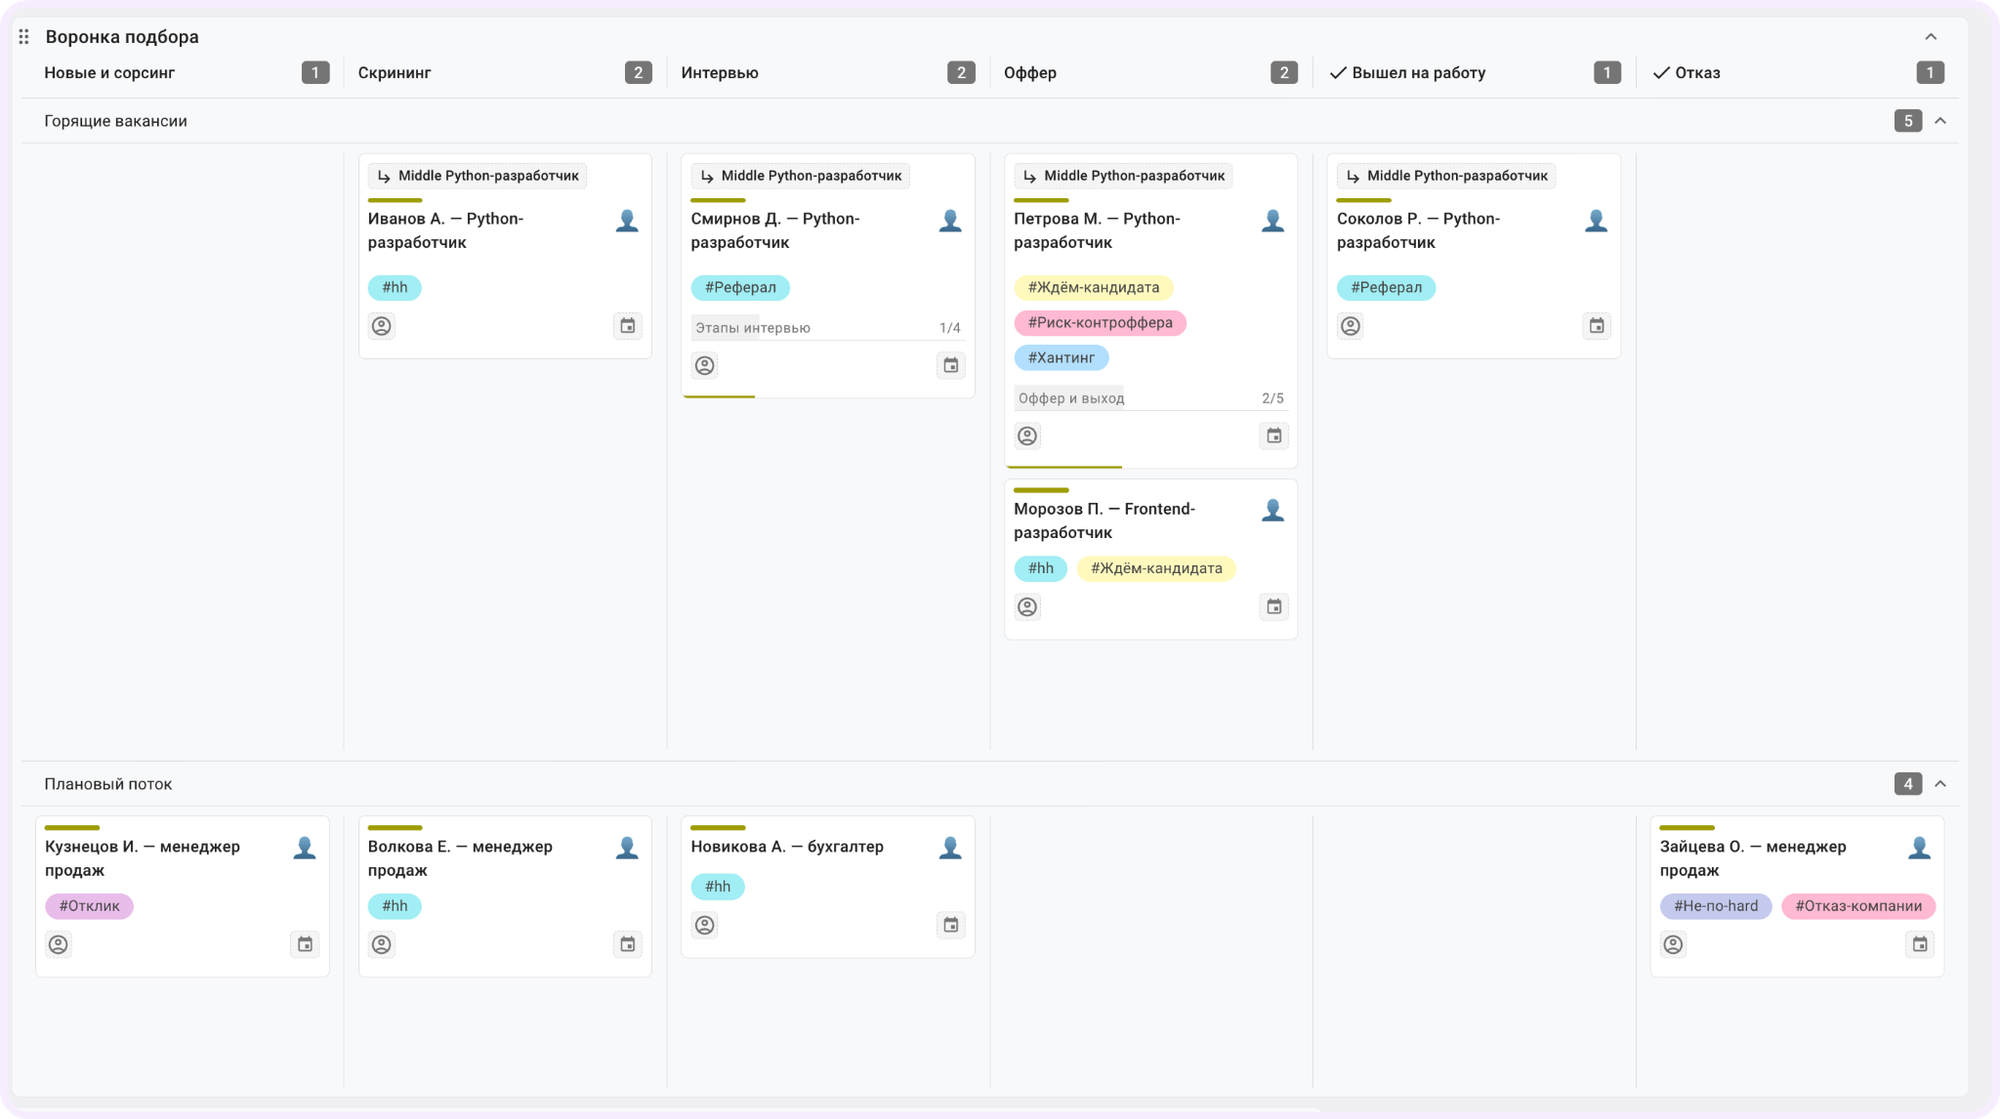Open assignee icon on Новикова А. card

[x=704, y=925]
